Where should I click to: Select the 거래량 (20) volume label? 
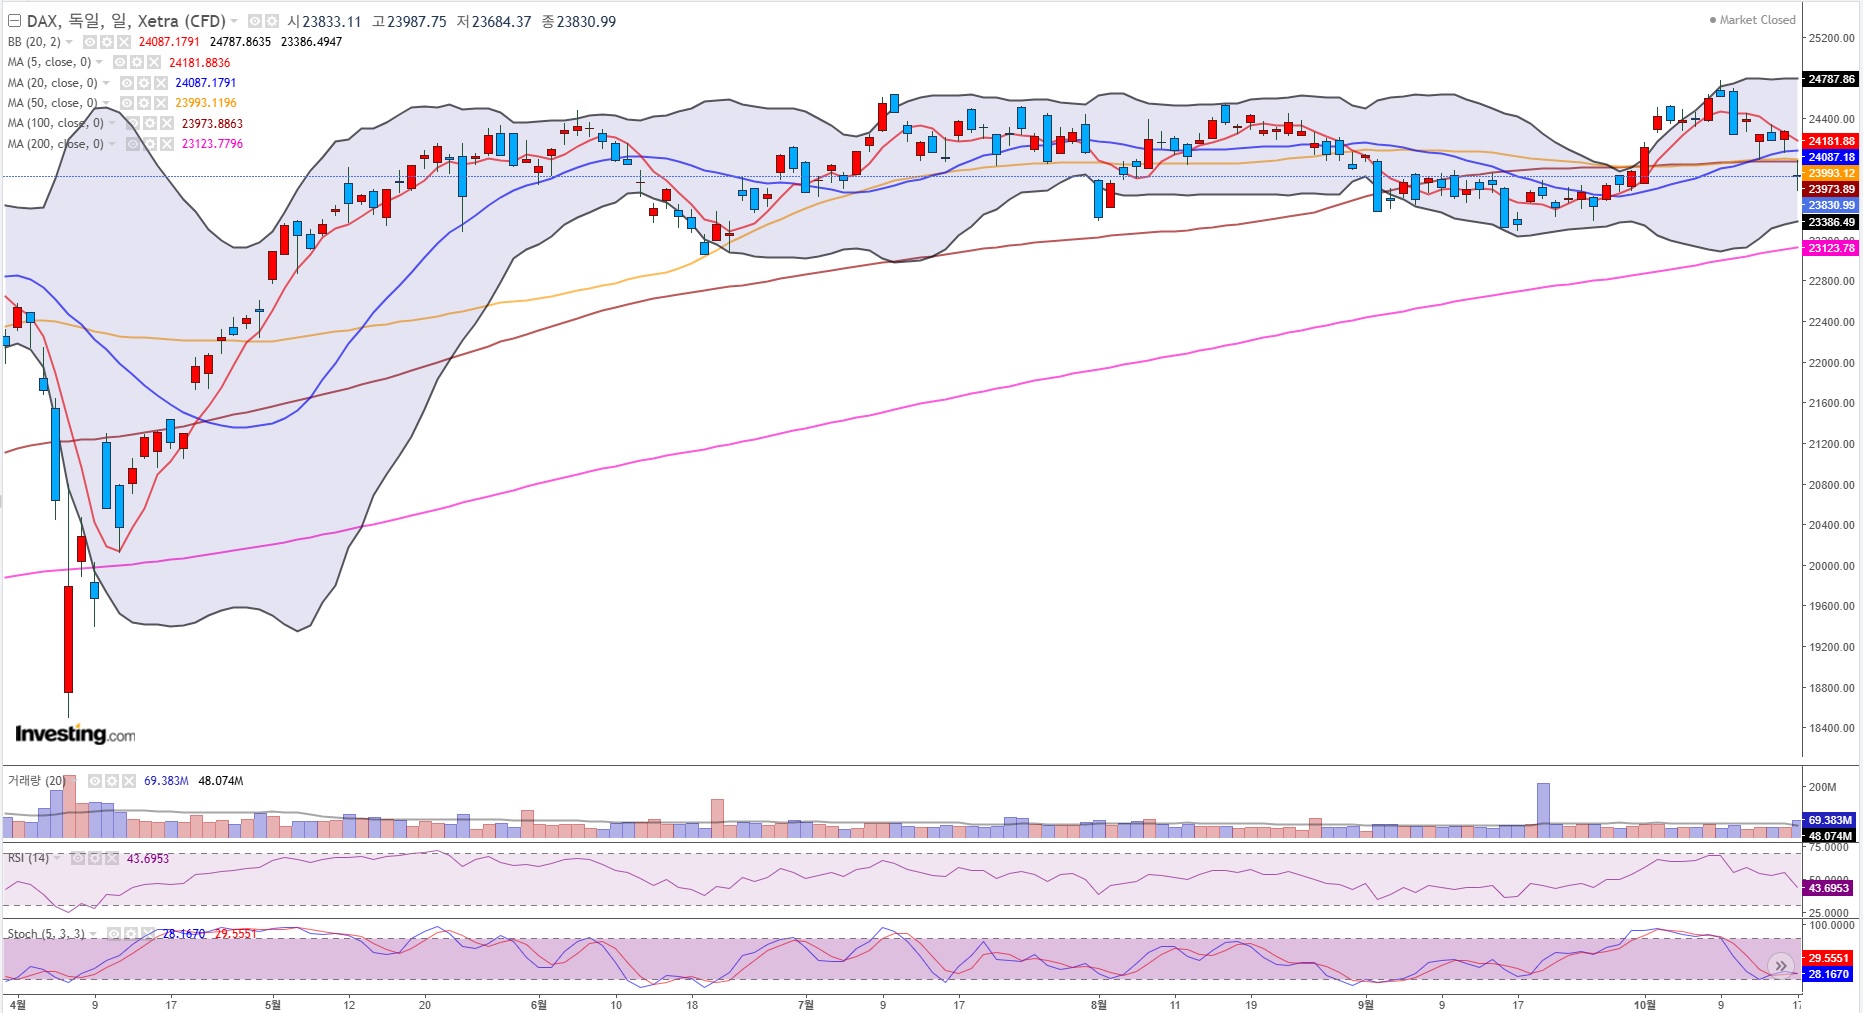pos(37,781)
